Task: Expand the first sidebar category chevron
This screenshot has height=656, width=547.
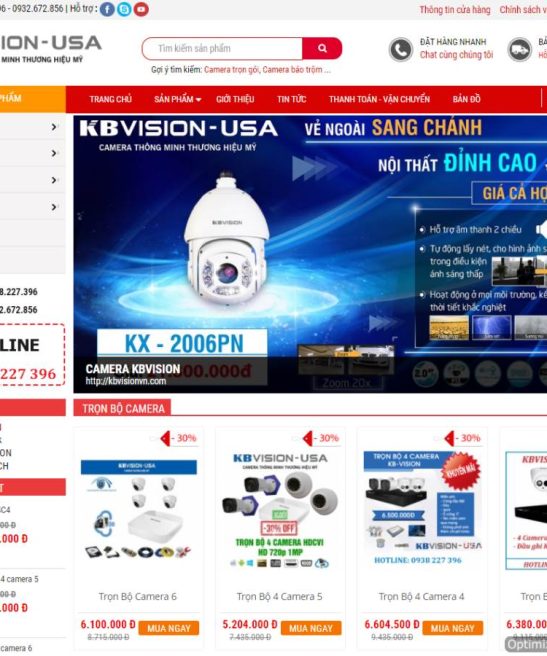Action: (54, 127)
